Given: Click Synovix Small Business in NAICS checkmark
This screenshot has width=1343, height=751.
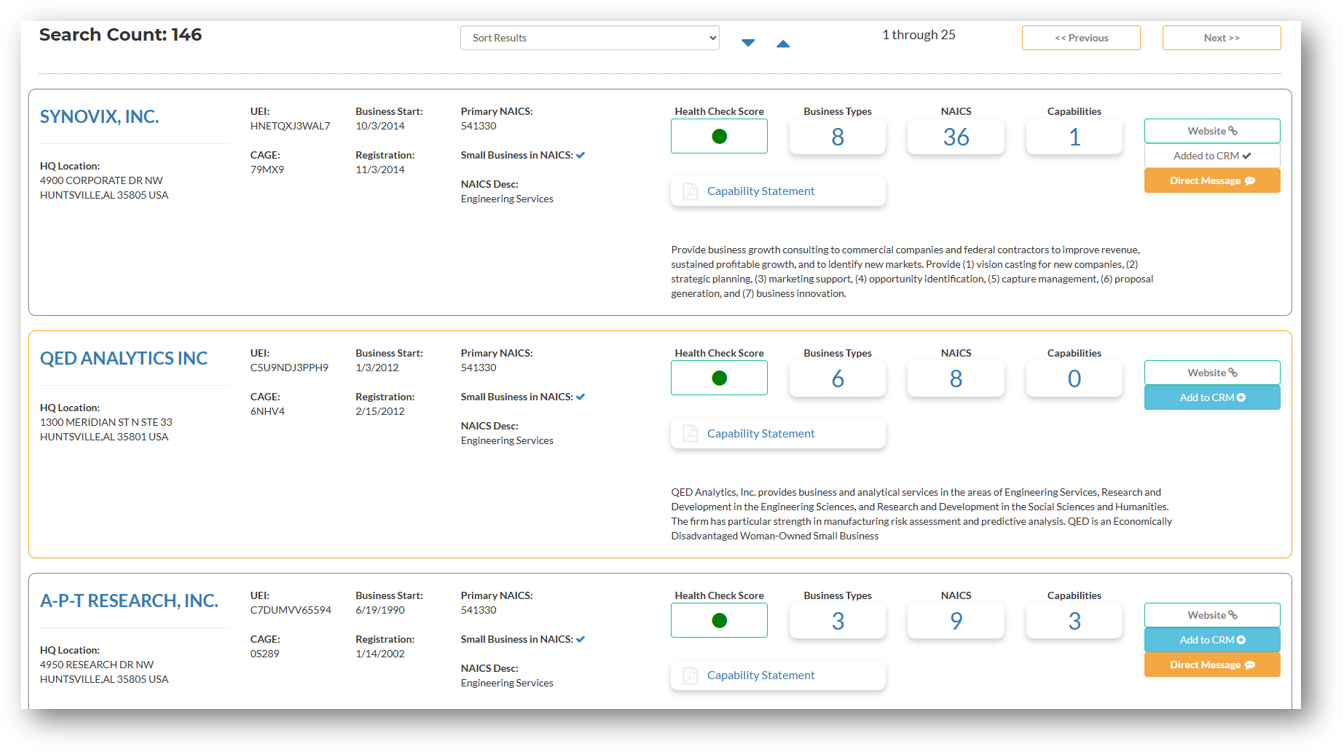Looking at the screenshot, I should point(581,155).
